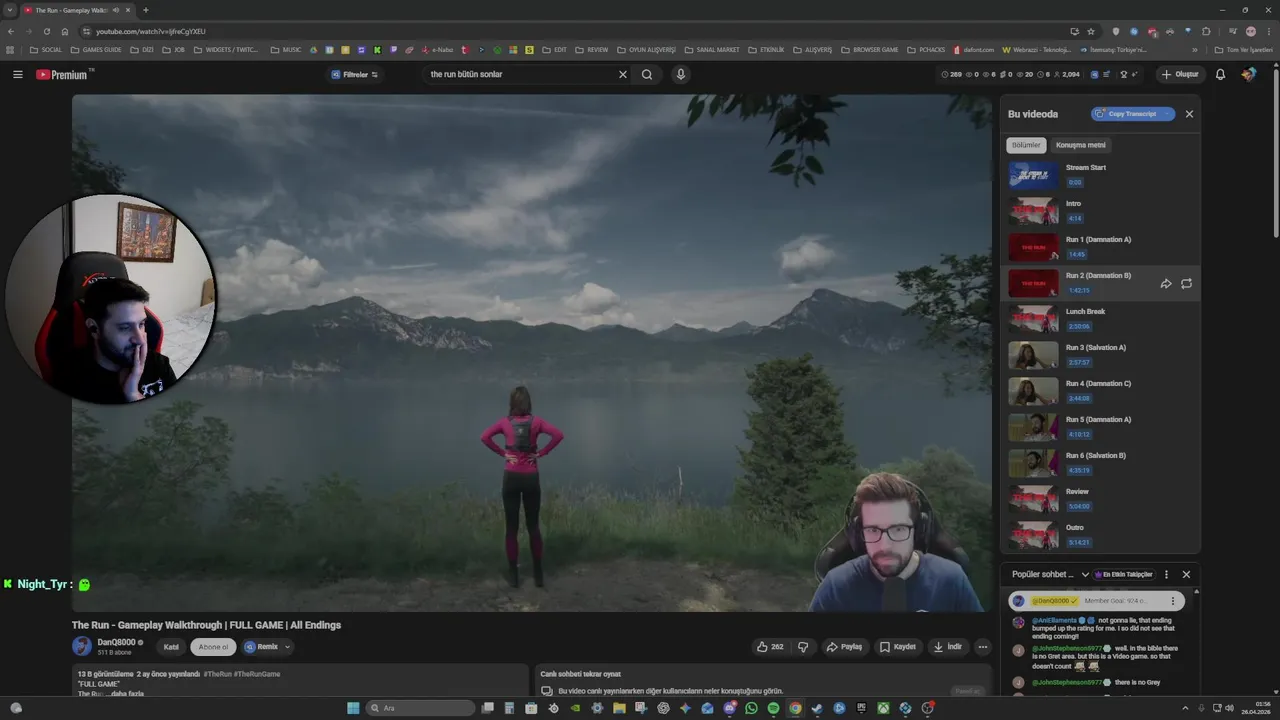Click the Paylaş share button
The image size is (1280, 720).
click(844, 647)
